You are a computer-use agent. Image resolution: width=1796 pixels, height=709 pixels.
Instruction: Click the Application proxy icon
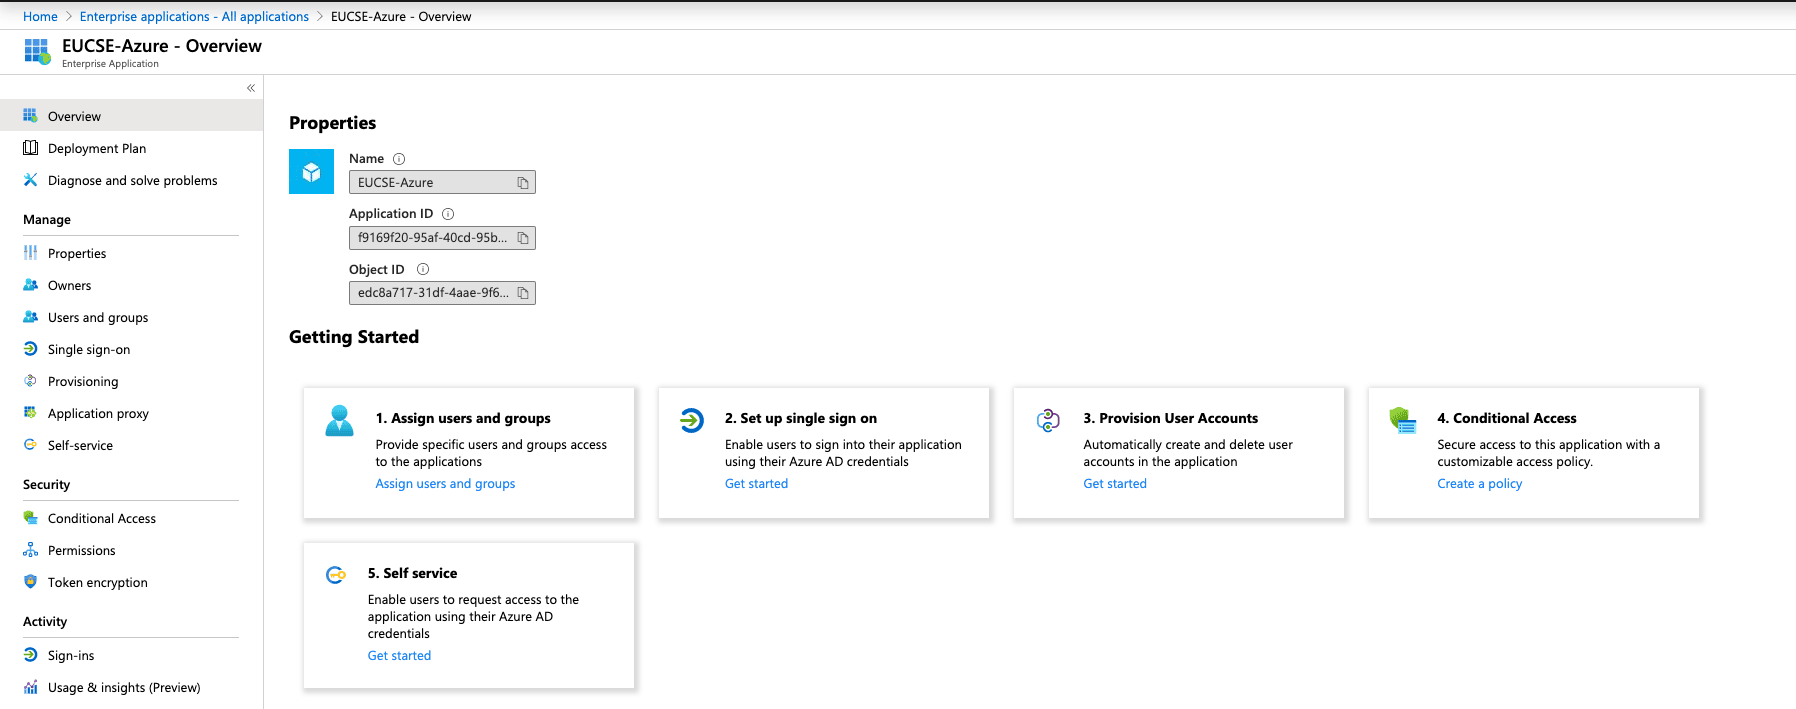point(30,413)
